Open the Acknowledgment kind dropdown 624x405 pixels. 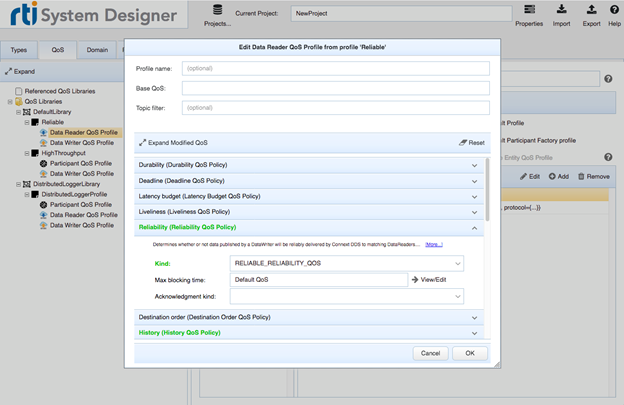click(x=457, y=296)
